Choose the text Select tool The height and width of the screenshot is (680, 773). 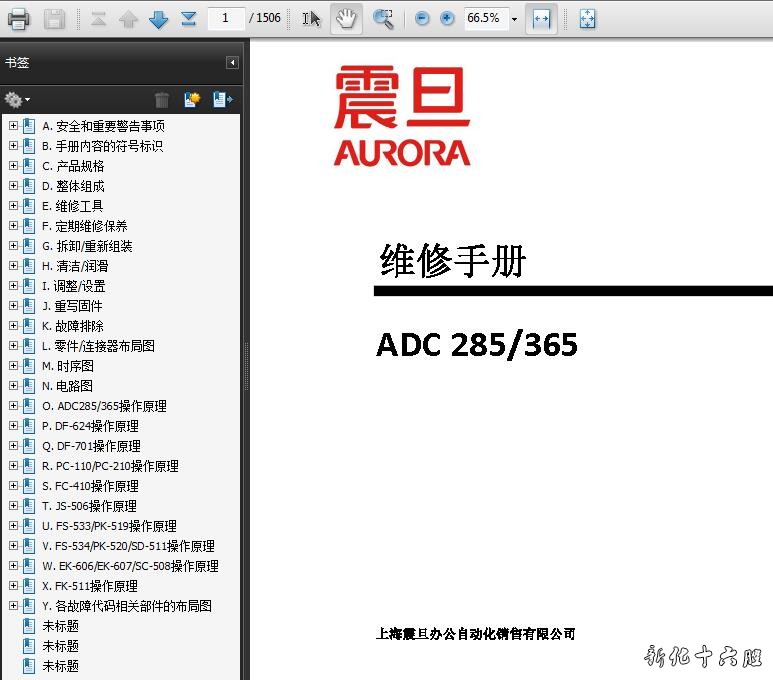(x=312, y=19)
